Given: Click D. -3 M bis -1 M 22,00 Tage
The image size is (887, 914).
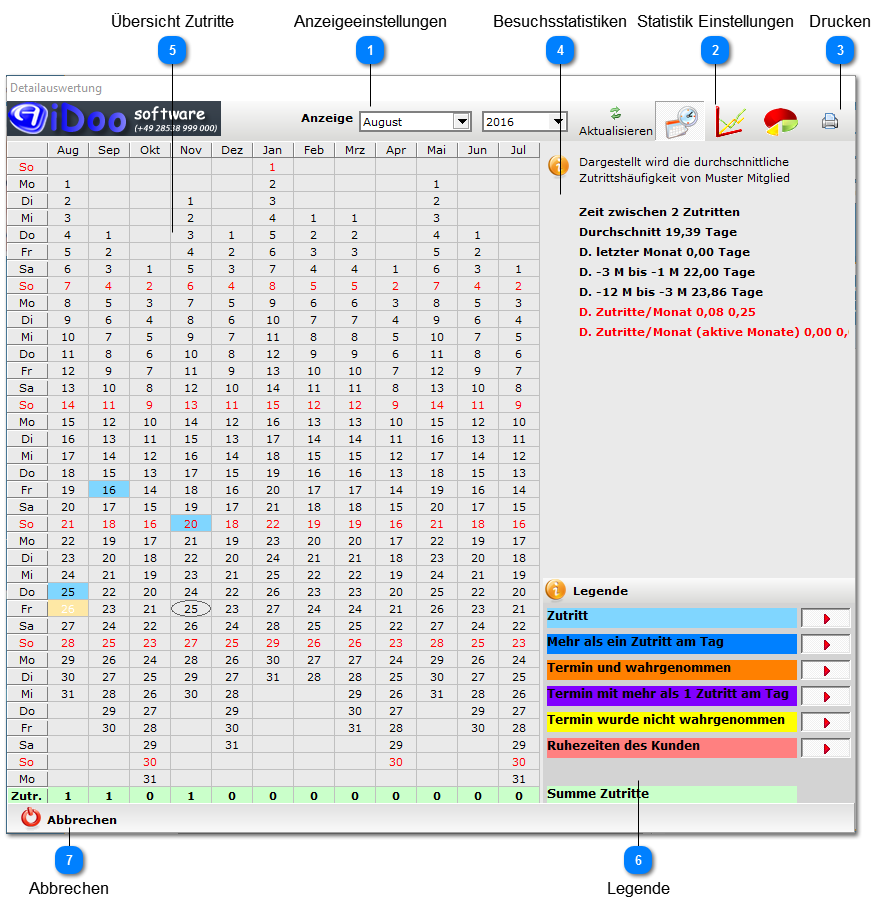Looking at the screenshot, I should 667,272.
